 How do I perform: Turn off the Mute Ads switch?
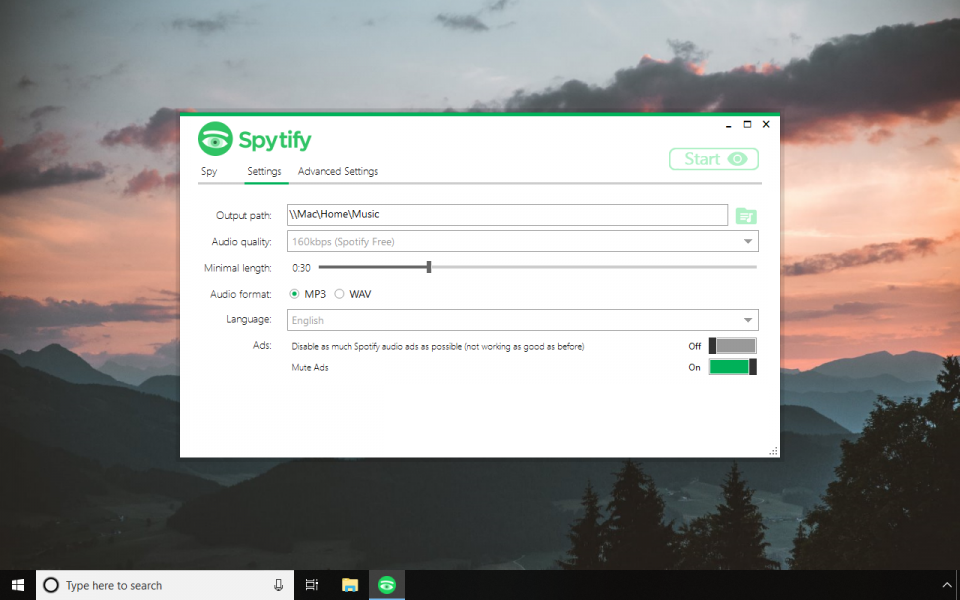point(732,367)
